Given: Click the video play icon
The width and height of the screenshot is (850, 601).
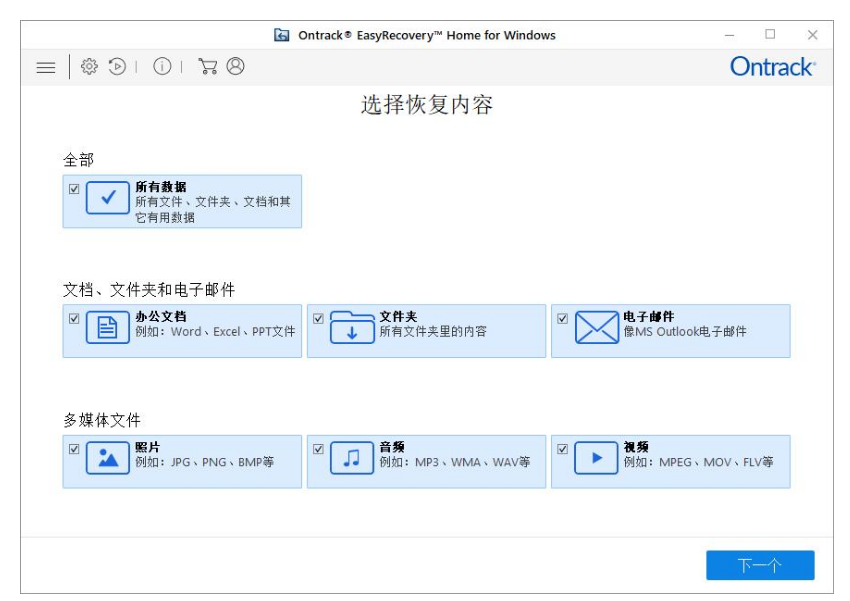Looking at the screenshot, I should click(596, 458).
